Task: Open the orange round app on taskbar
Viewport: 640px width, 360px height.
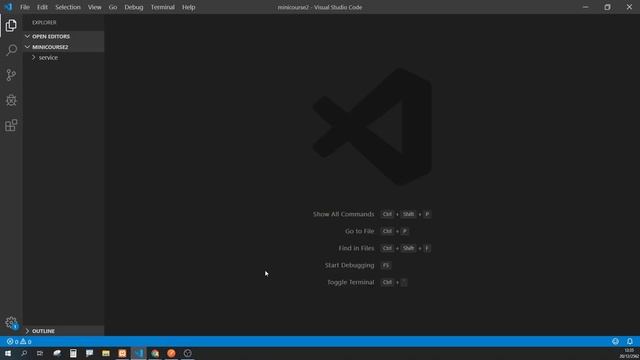Action: tap(171, 353)
